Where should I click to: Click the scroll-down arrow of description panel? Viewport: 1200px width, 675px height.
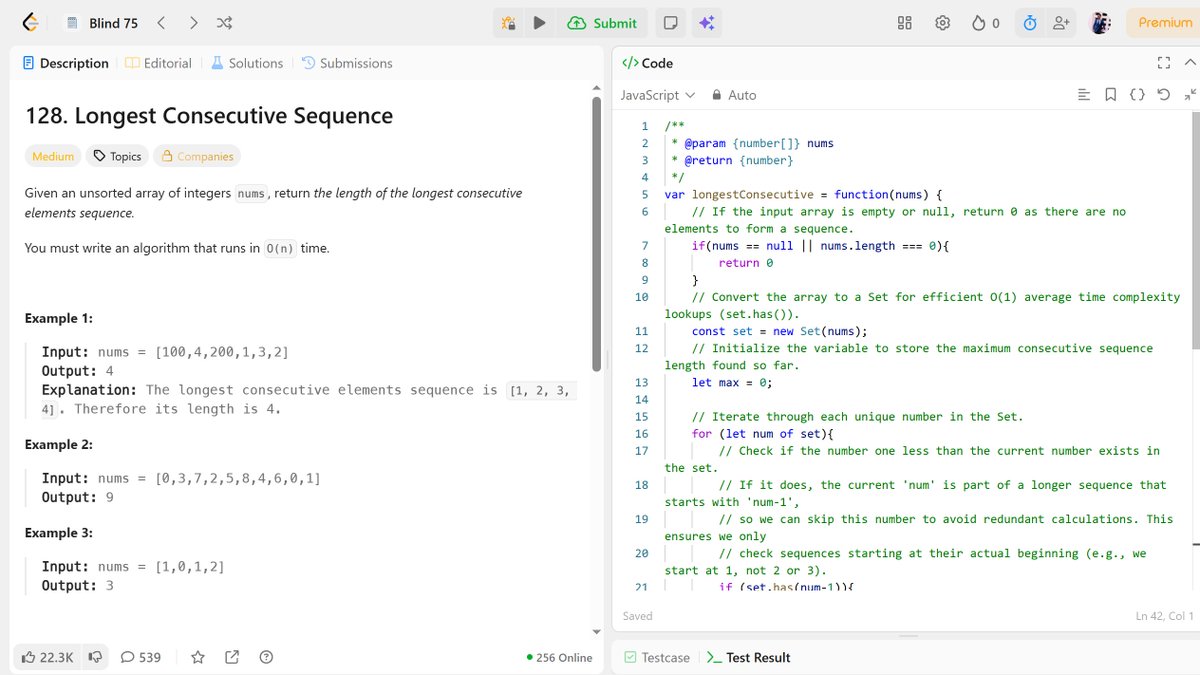click(x=597, y=631)
